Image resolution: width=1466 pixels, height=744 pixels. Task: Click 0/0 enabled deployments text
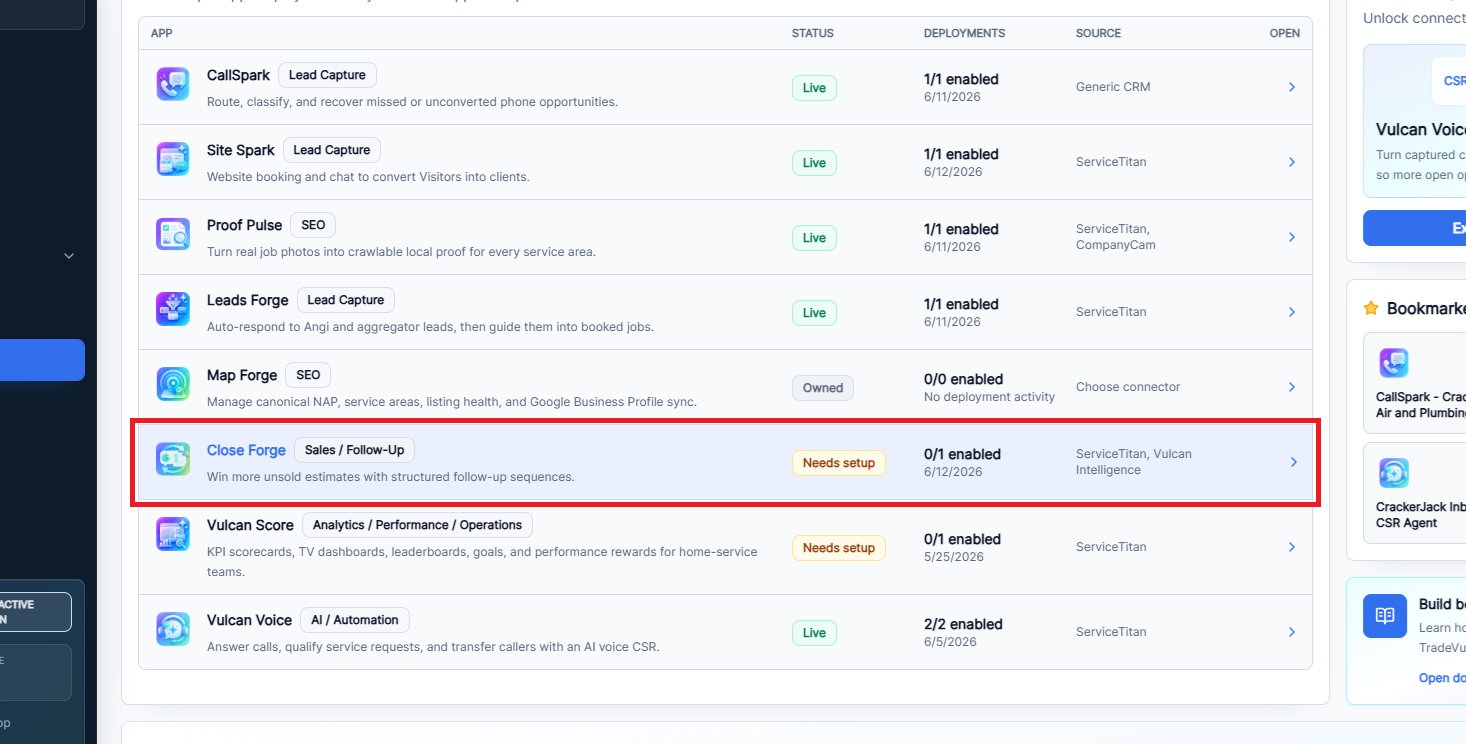(963, 379)
